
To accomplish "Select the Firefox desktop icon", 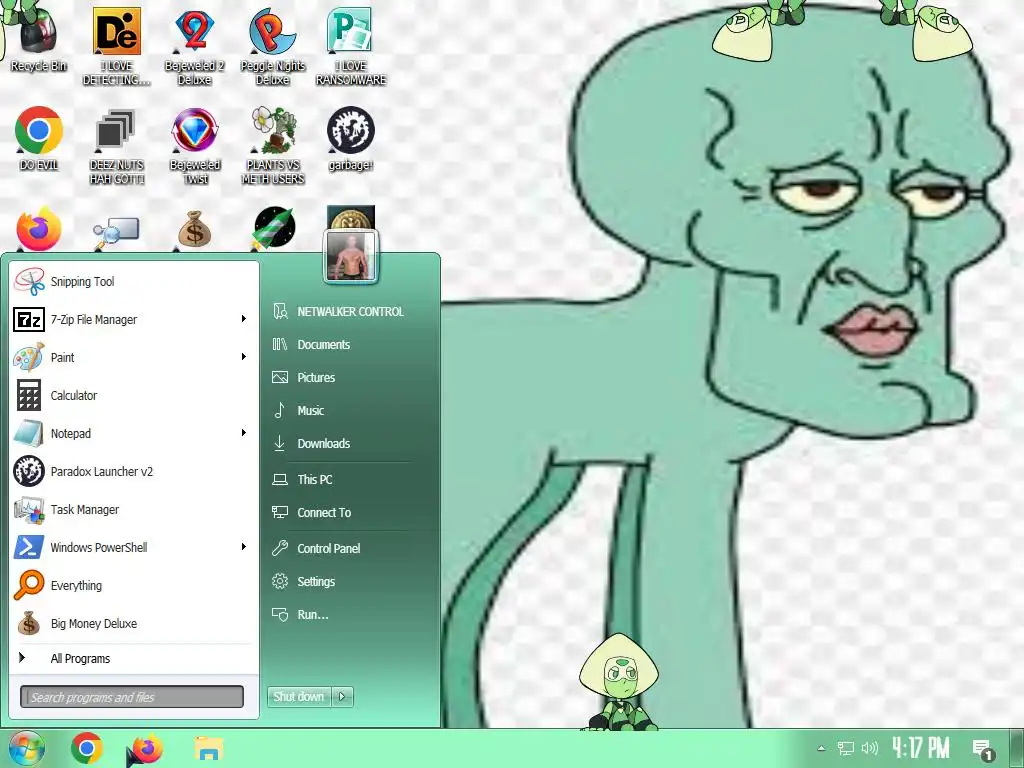I will (39, 229).
